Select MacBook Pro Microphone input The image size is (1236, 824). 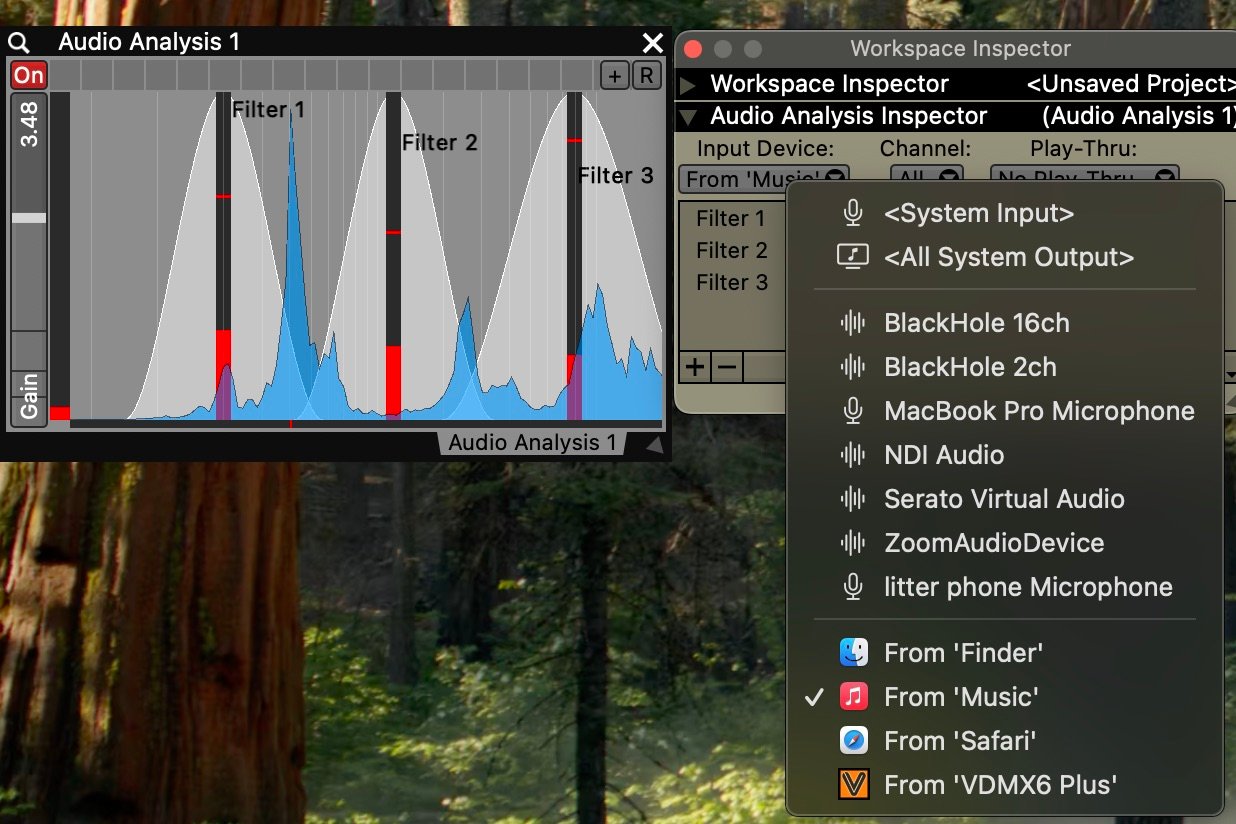click(1038, 411)
